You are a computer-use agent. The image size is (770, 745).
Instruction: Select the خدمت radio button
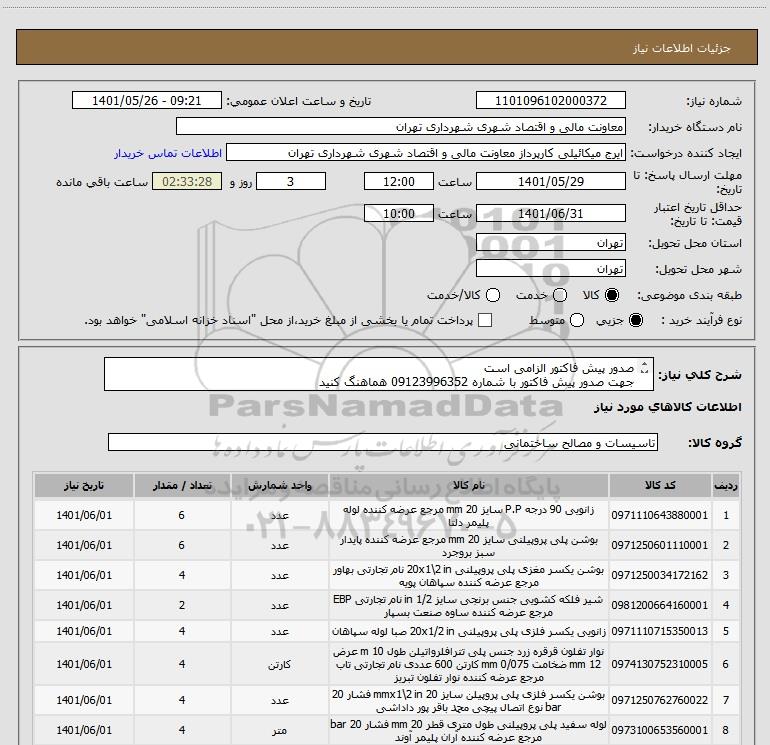coord(560,295)
